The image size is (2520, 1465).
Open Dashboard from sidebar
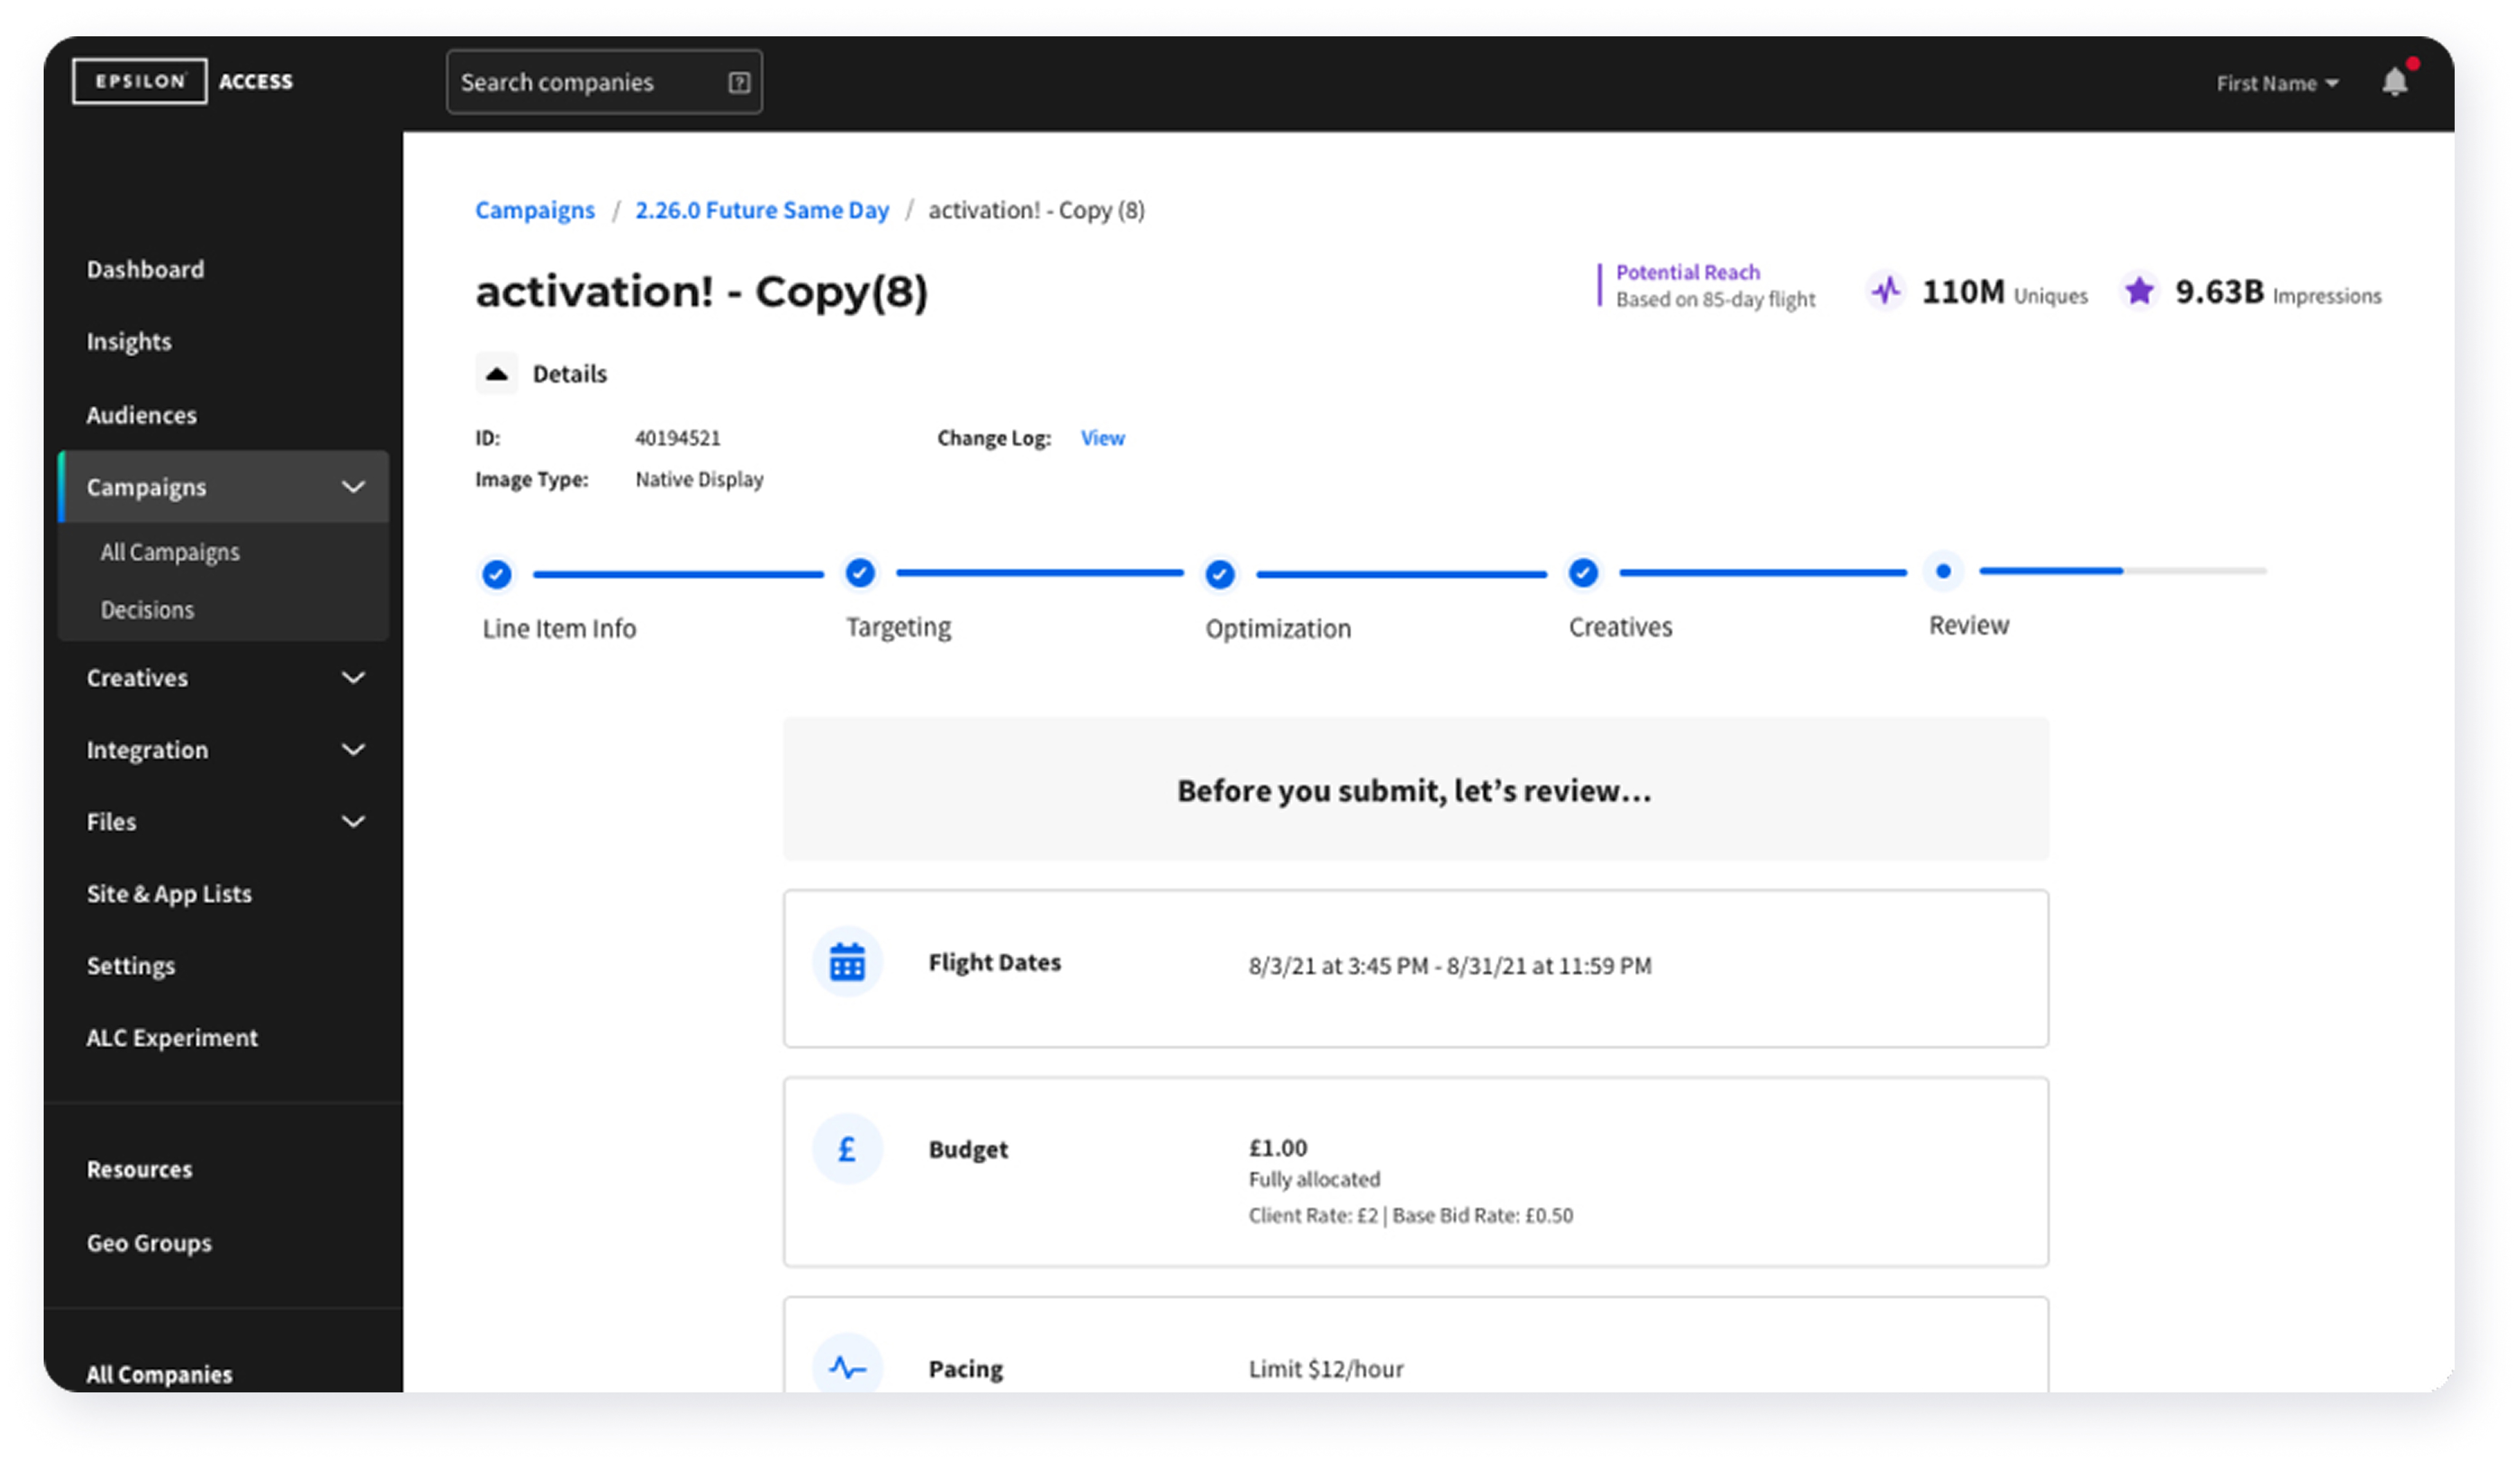coord(145,269)
